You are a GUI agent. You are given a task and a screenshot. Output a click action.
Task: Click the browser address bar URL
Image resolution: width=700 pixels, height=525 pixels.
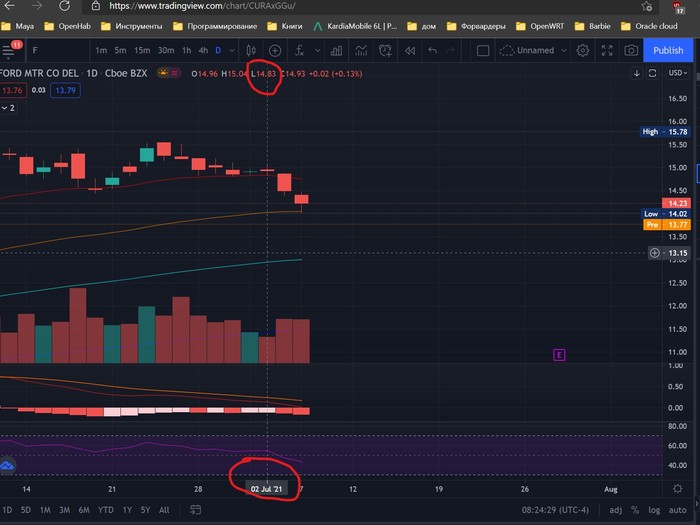tap(202, 6)
